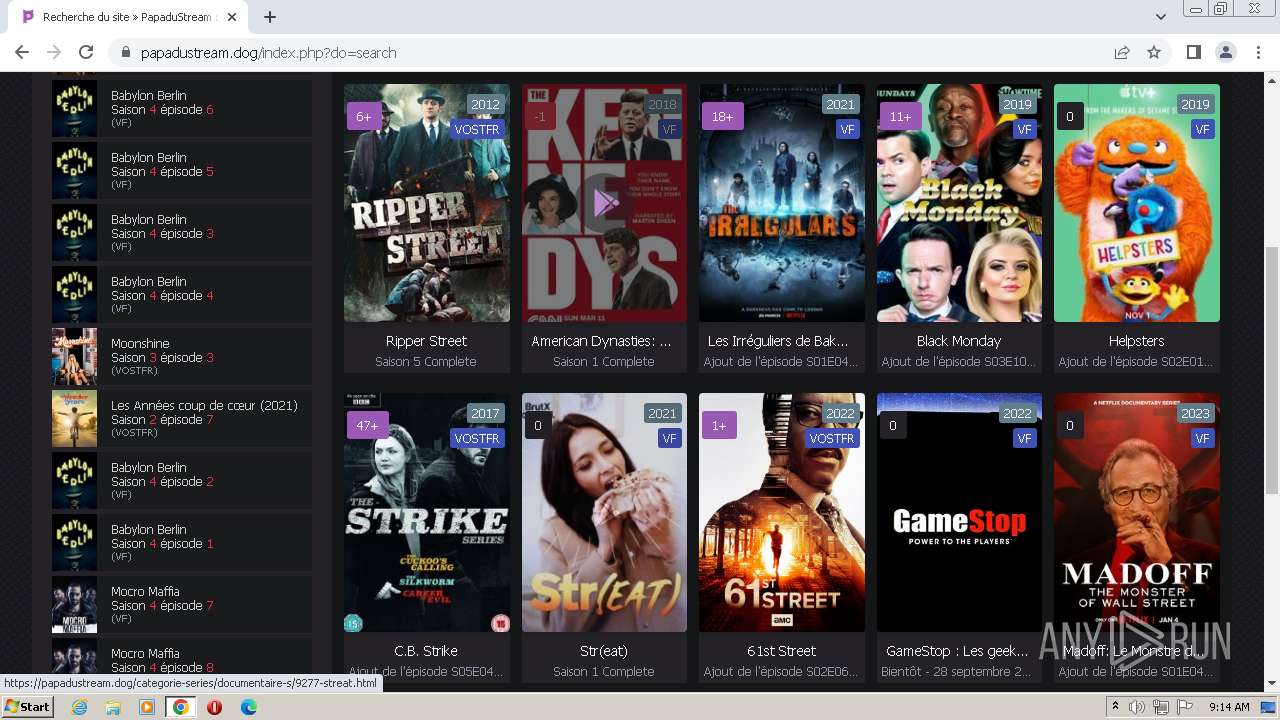Open Les Irréguliers de Baker Street poster
The height and width of the screenshot is (720, 1280).
click(x=781, y=203)
